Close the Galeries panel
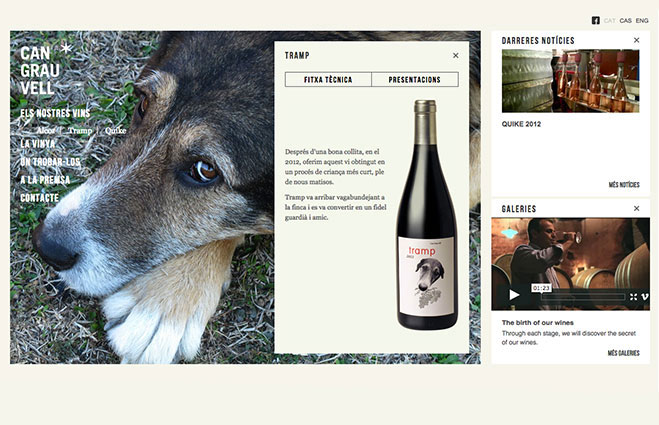The width and height of the screenshot is (659, 425). (636, 208)
